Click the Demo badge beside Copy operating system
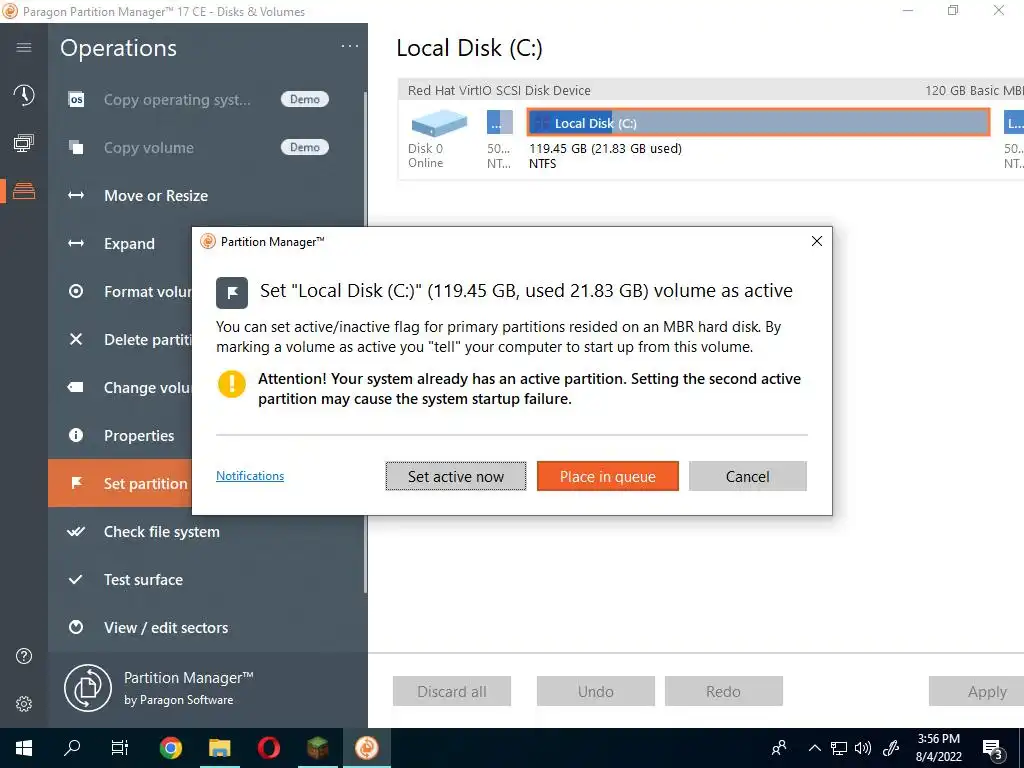The height and width of the screenshot is (768, 1024). [305, 99]
